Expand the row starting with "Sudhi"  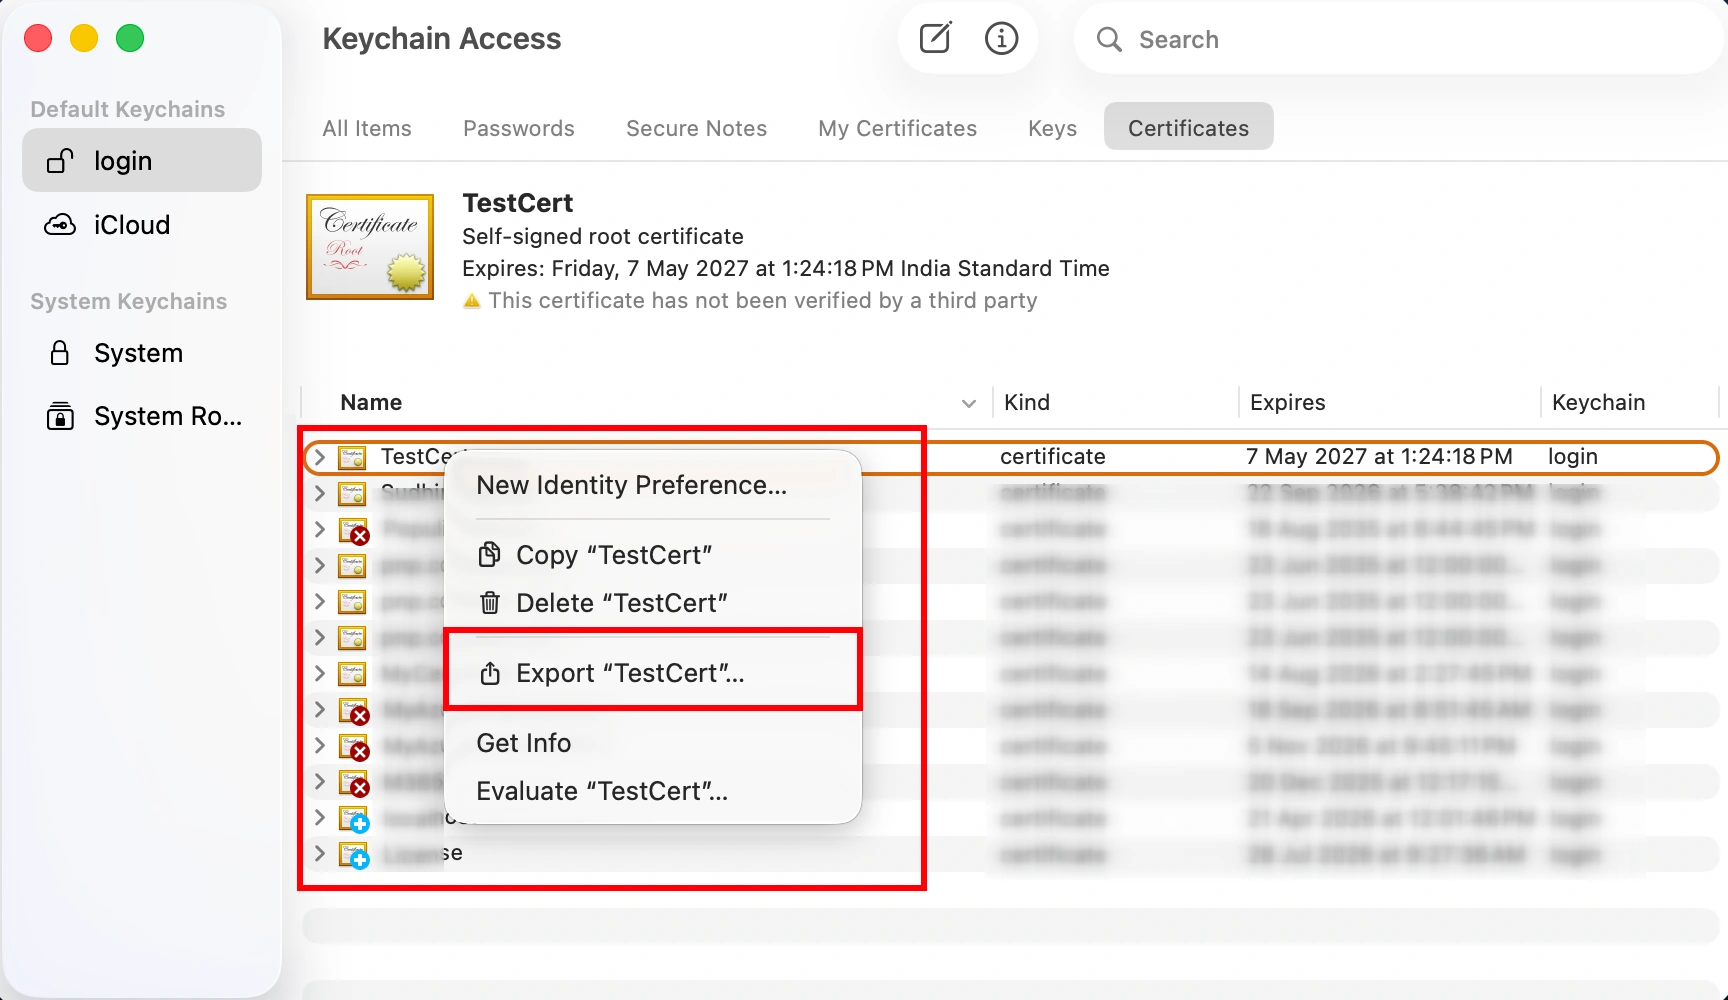(319, 493)
